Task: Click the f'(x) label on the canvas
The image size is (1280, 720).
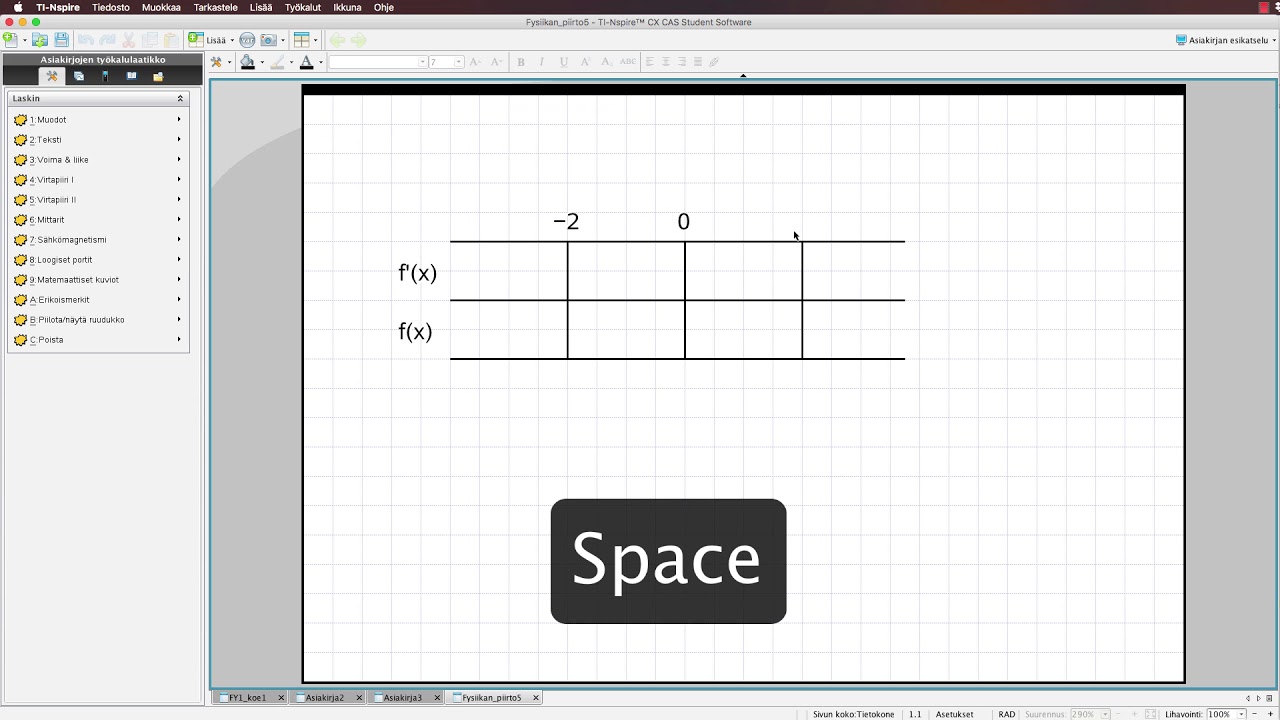Action: (x=417, y=273)
